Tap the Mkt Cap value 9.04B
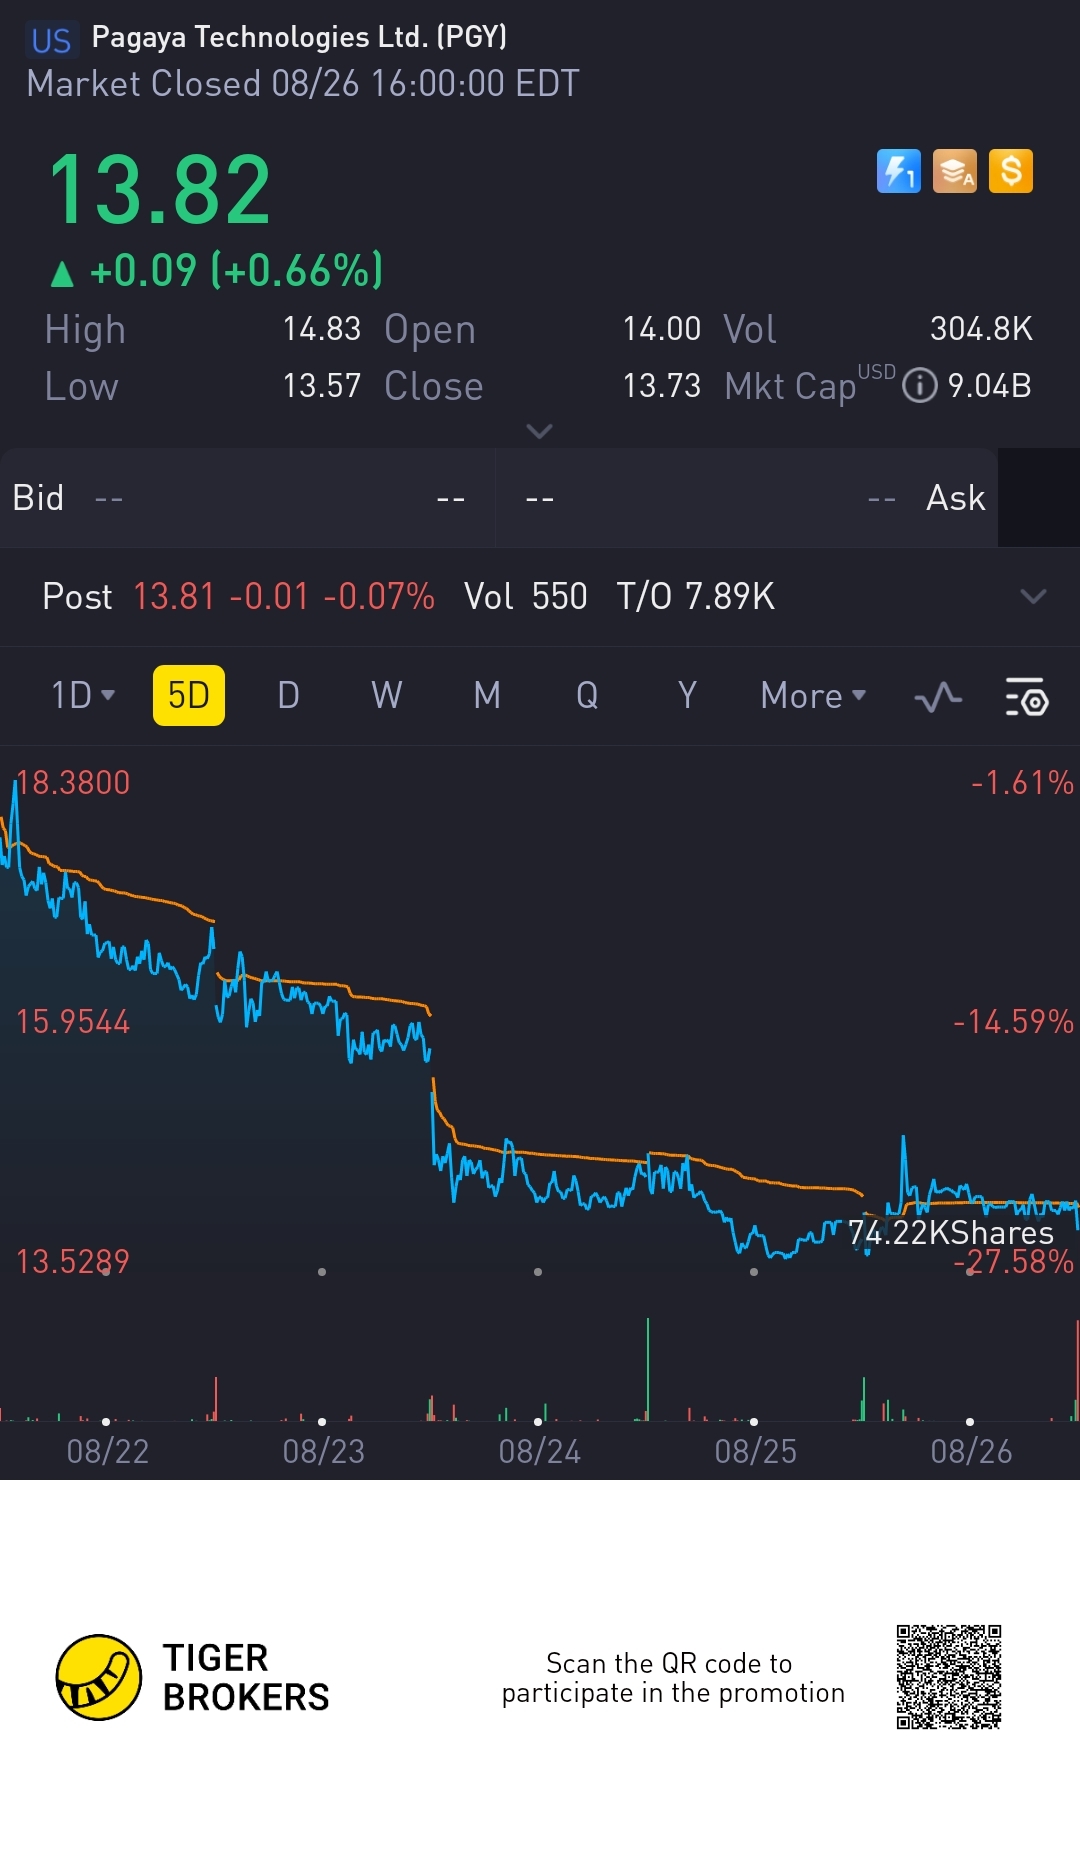 coord(989,386)
